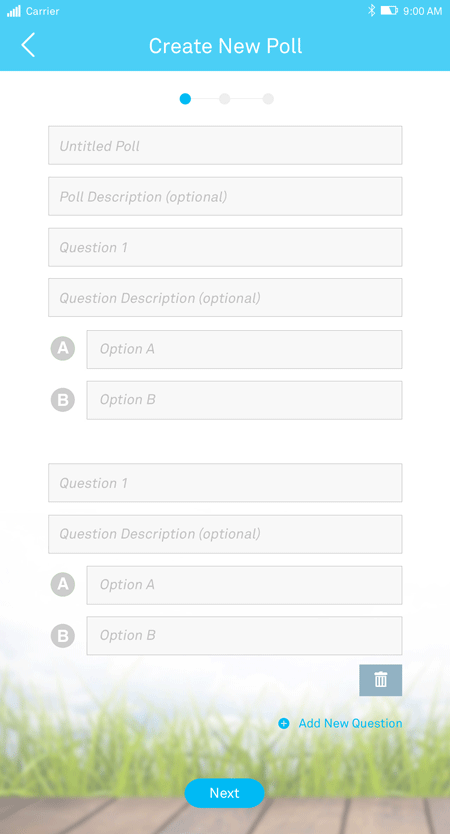Click the trash delete question icon
Screen dimensions: 450x834
pos(380,680)
